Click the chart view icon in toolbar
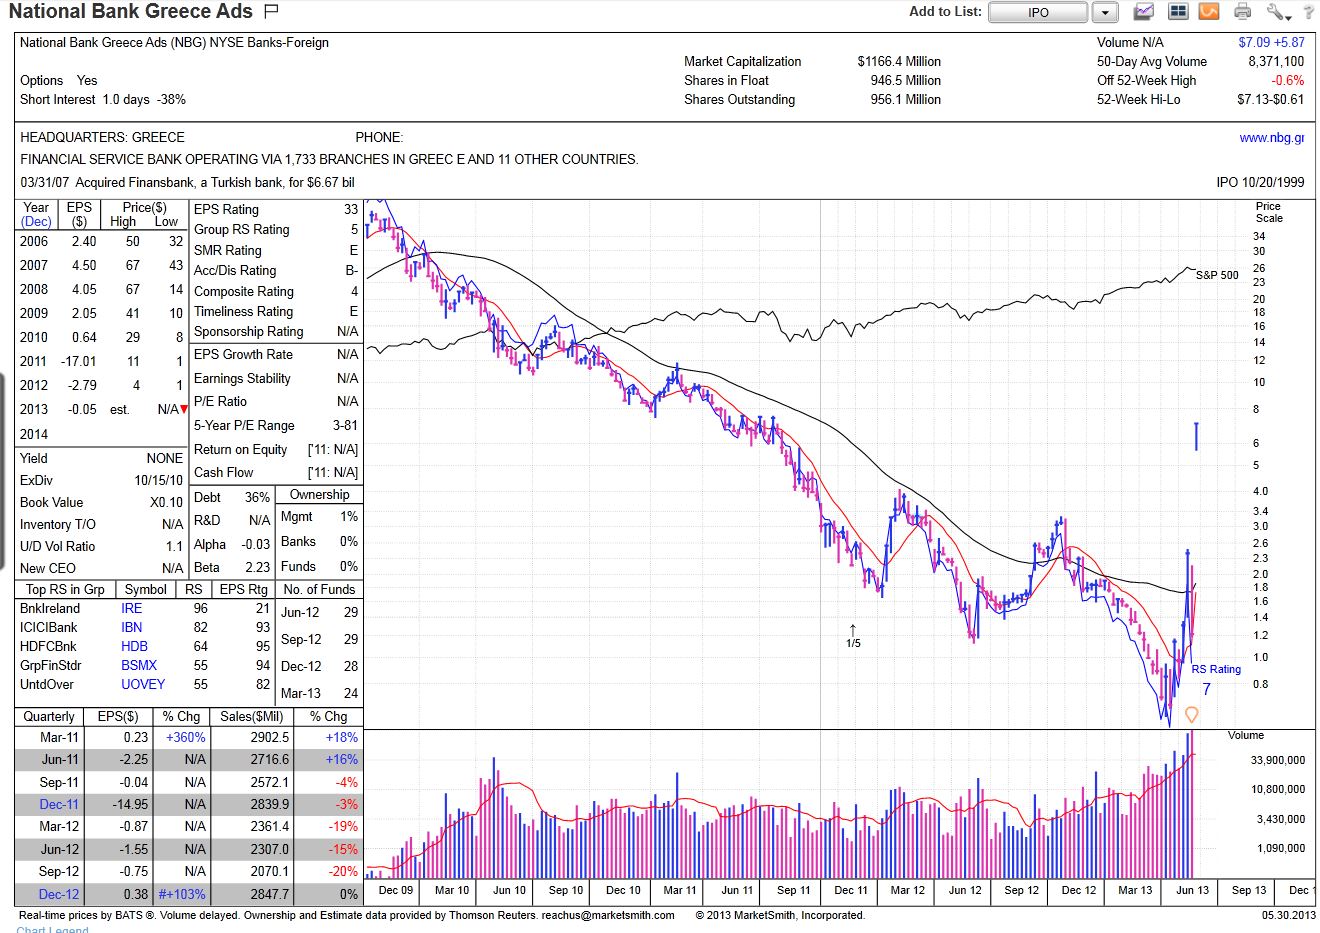1320x933 pixels. (x=1143, y=12)
